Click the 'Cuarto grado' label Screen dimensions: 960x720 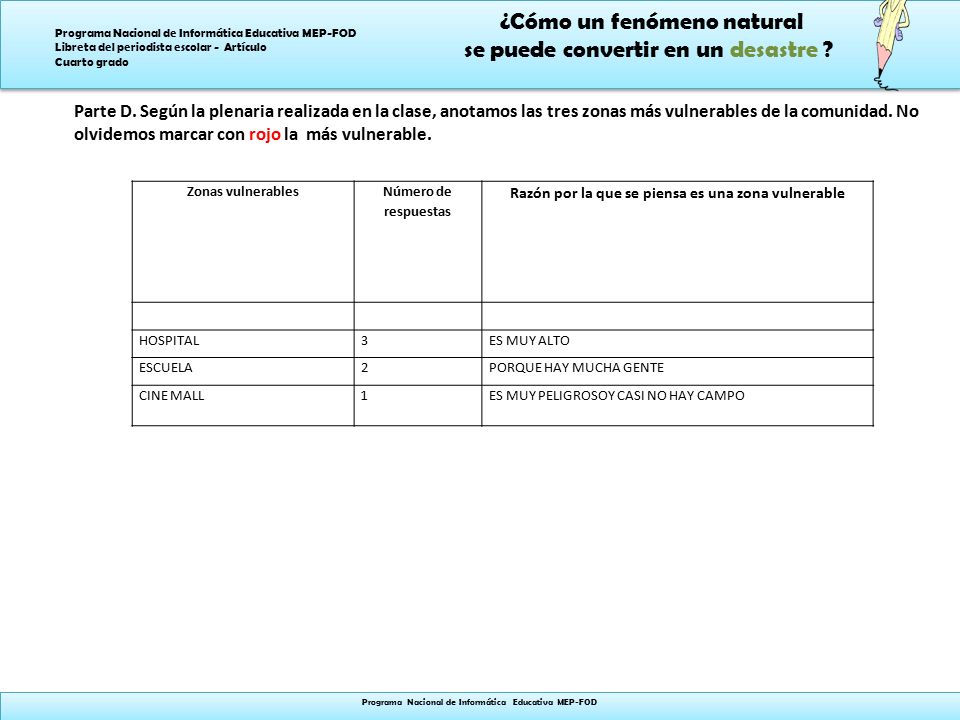[x=91, y=62]
